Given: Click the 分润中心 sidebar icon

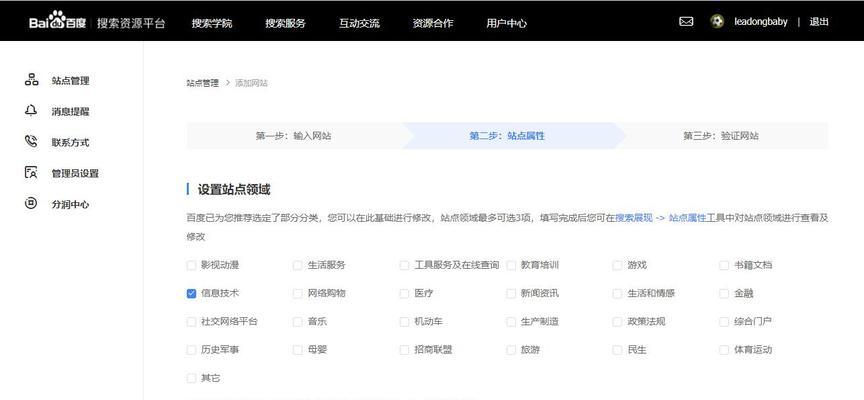Looking at the screenshot, I should (x=31, y=204).
